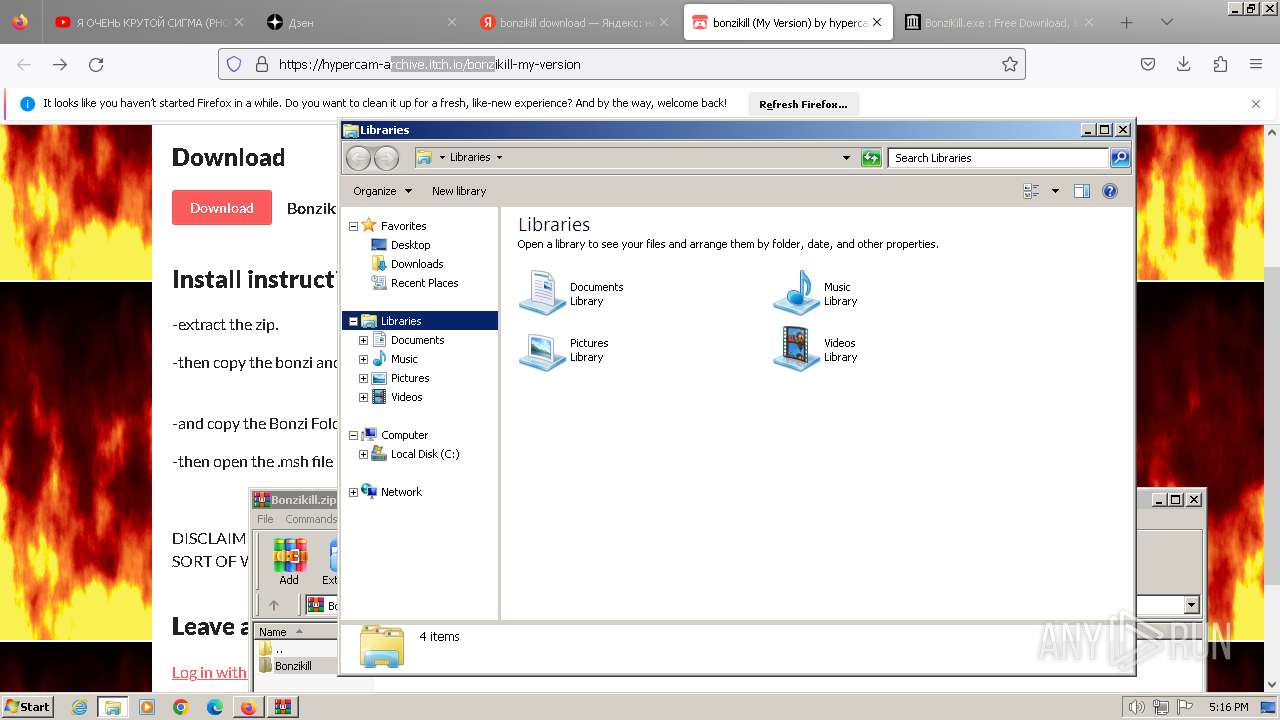This screenshot has height=720, width=1280.
Task: Expand Pictures node in navigation tree
Action: click(364, 378)
